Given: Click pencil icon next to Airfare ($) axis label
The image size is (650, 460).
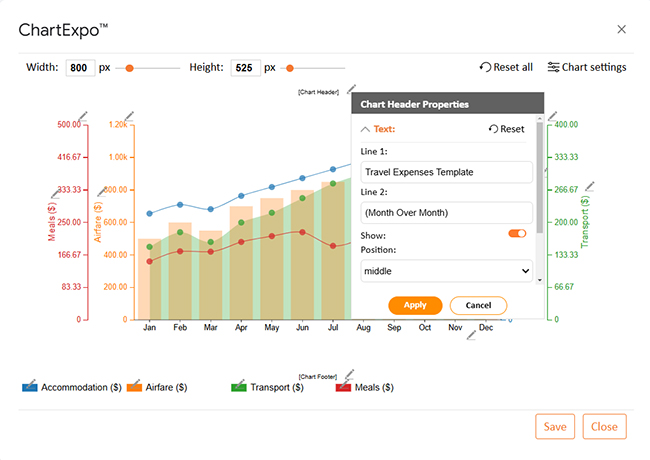Looking at the screenshot, I should [102, 191].
